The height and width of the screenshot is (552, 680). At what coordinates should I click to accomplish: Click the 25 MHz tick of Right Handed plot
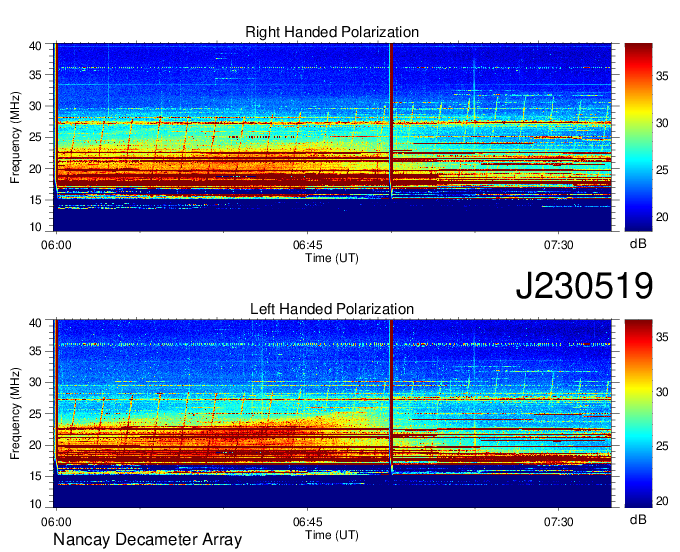(x=35, y=137)
